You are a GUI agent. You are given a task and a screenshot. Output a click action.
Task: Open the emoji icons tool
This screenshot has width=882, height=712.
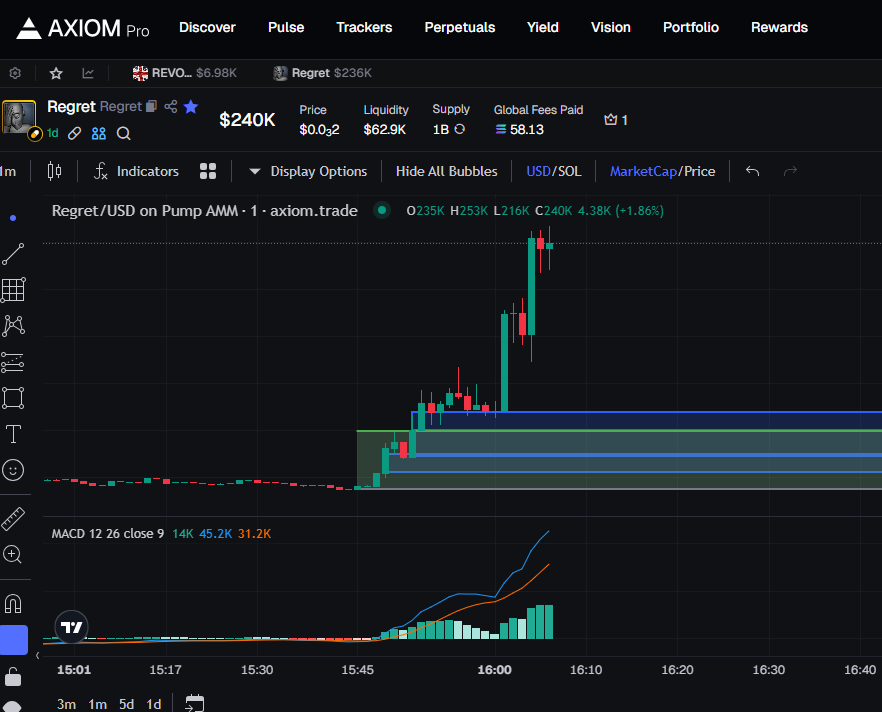(x=13, y=470)
